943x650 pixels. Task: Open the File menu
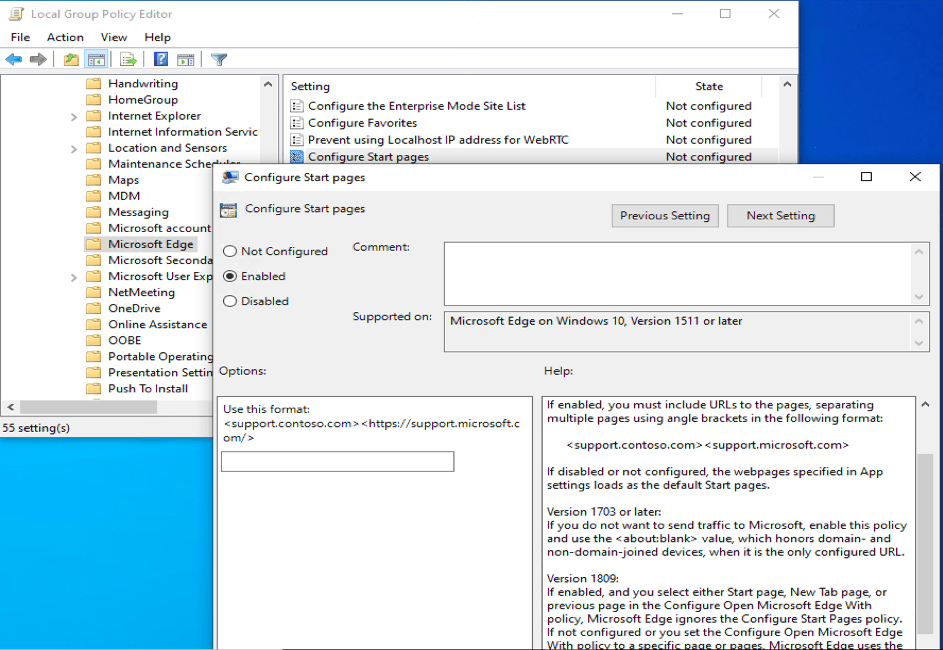pyautogui.click(x=20, y=37)
